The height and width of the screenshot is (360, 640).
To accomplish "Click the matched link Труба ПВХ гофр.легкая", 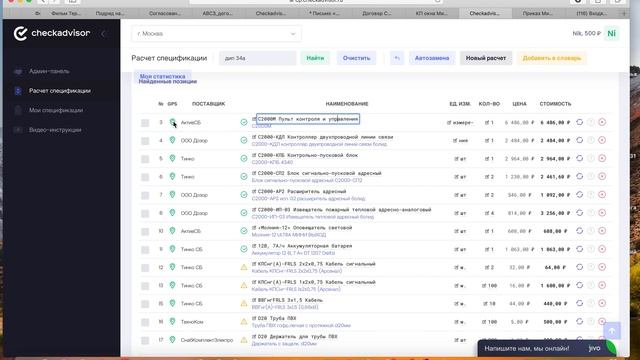I will 301,325.
